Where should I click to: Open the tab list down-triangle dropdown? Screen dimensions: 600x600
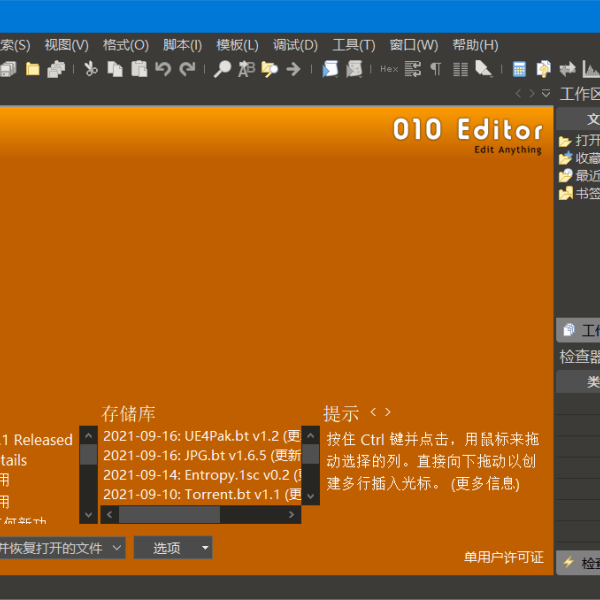pos(546,93)
